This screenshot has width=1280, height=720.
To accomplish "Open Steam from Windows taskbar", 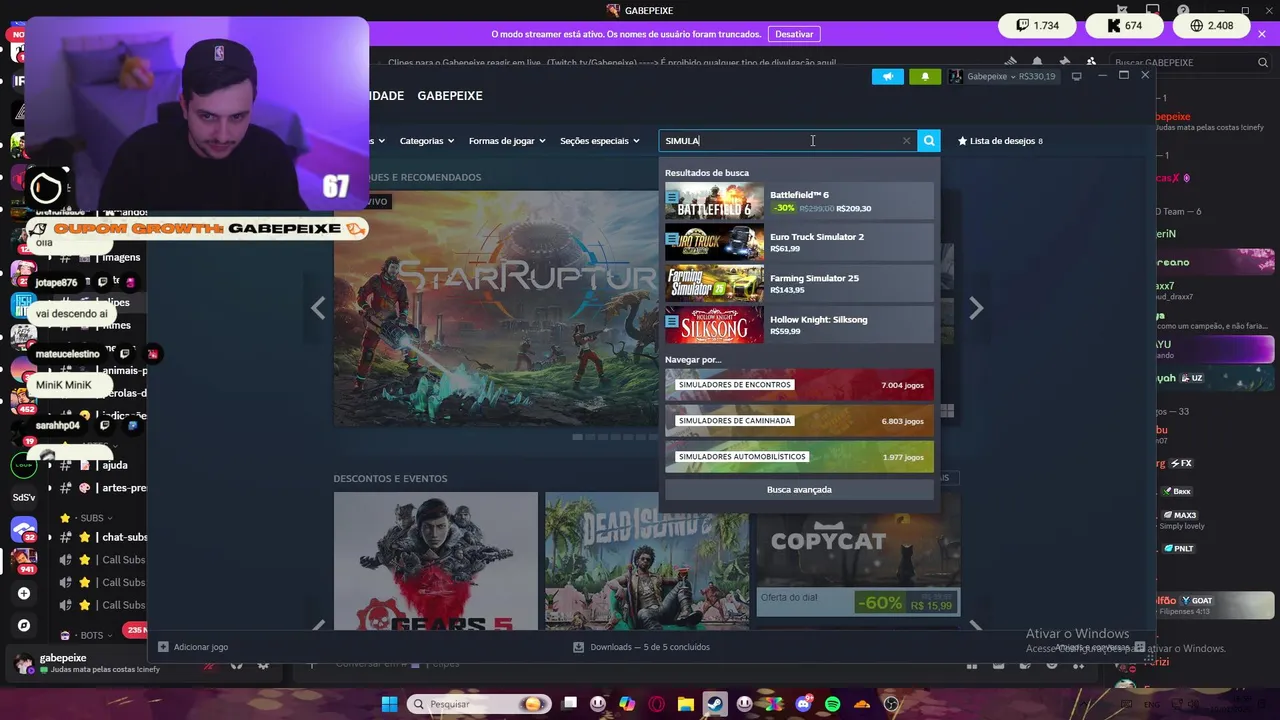I will point(715,704).
